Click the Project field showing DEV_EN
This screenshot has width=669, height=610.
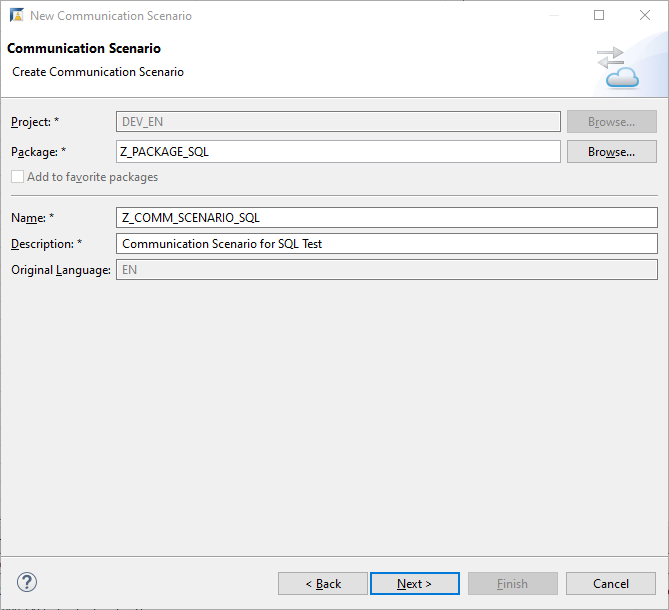pos(338,122)
